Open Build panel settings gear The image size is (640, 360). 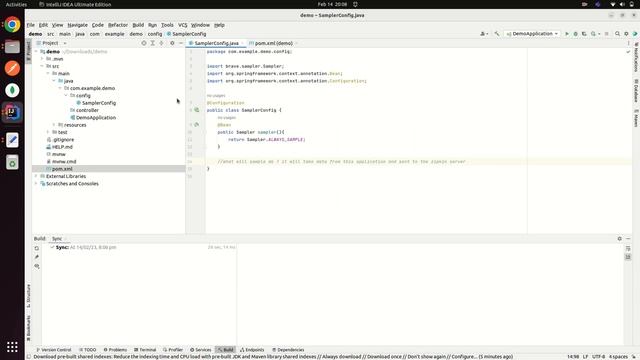point(620,238)
